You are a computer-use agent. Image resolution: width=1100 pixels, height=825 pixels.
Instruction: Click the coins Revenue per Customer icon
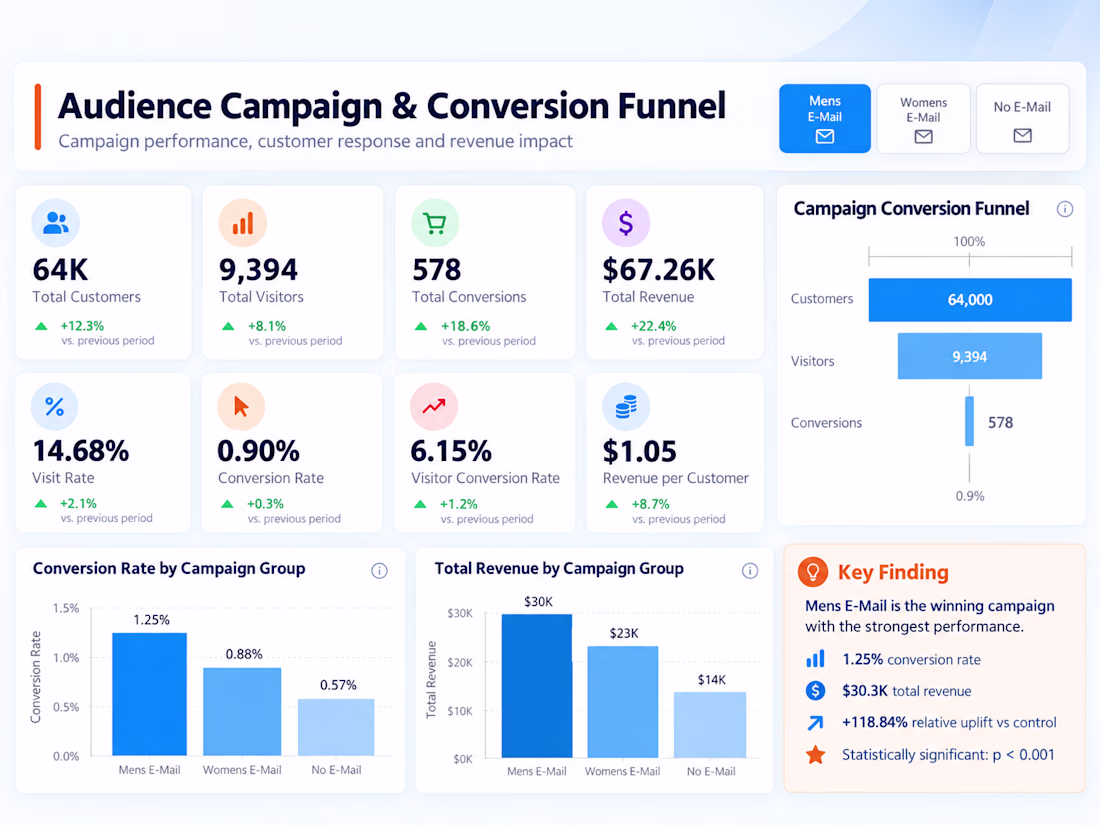[x=626, y=406]
